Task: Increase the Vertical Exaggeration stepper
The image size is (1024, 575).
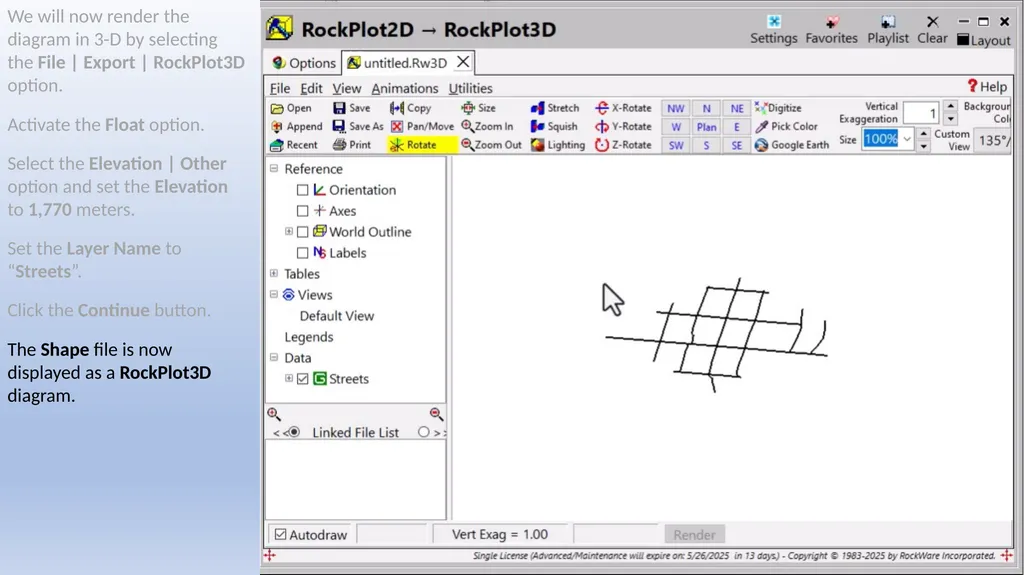Action: (x=951, y=107)
